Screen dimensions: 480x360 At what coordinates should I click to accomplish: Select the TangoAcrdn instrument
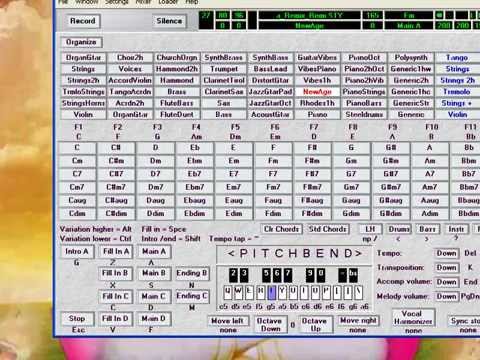point(130,91)
